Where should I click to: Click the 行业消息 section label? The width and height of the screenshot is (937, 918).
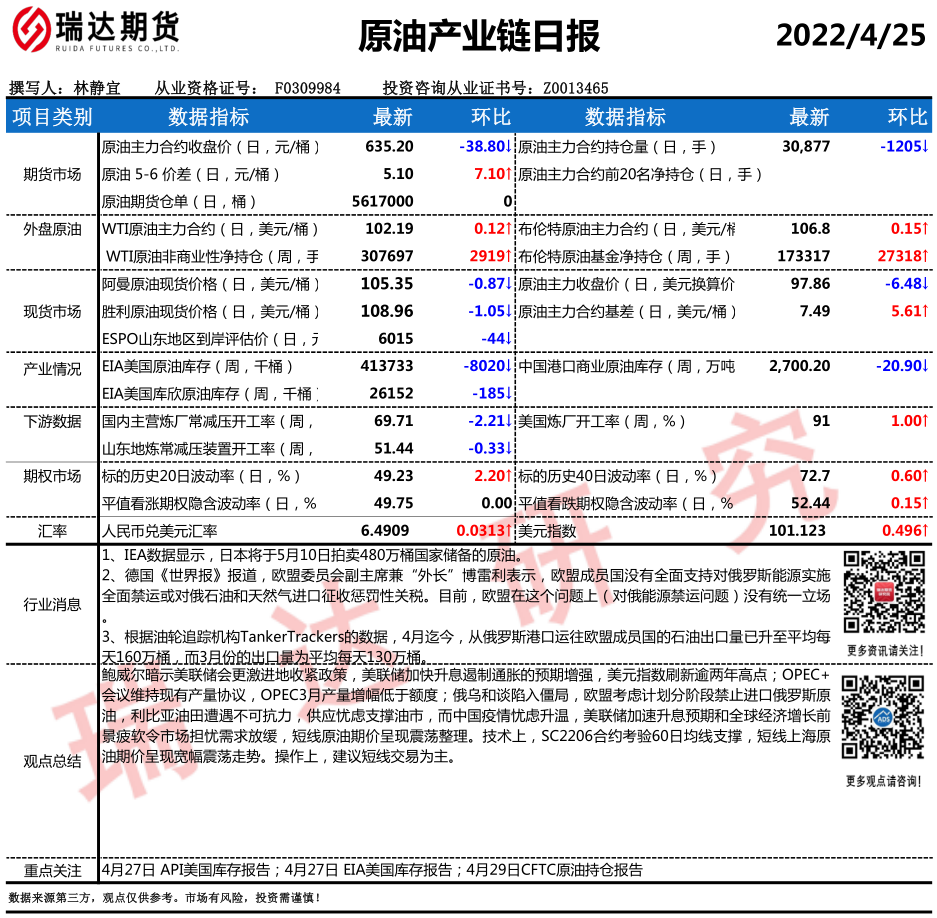[52, 603]
